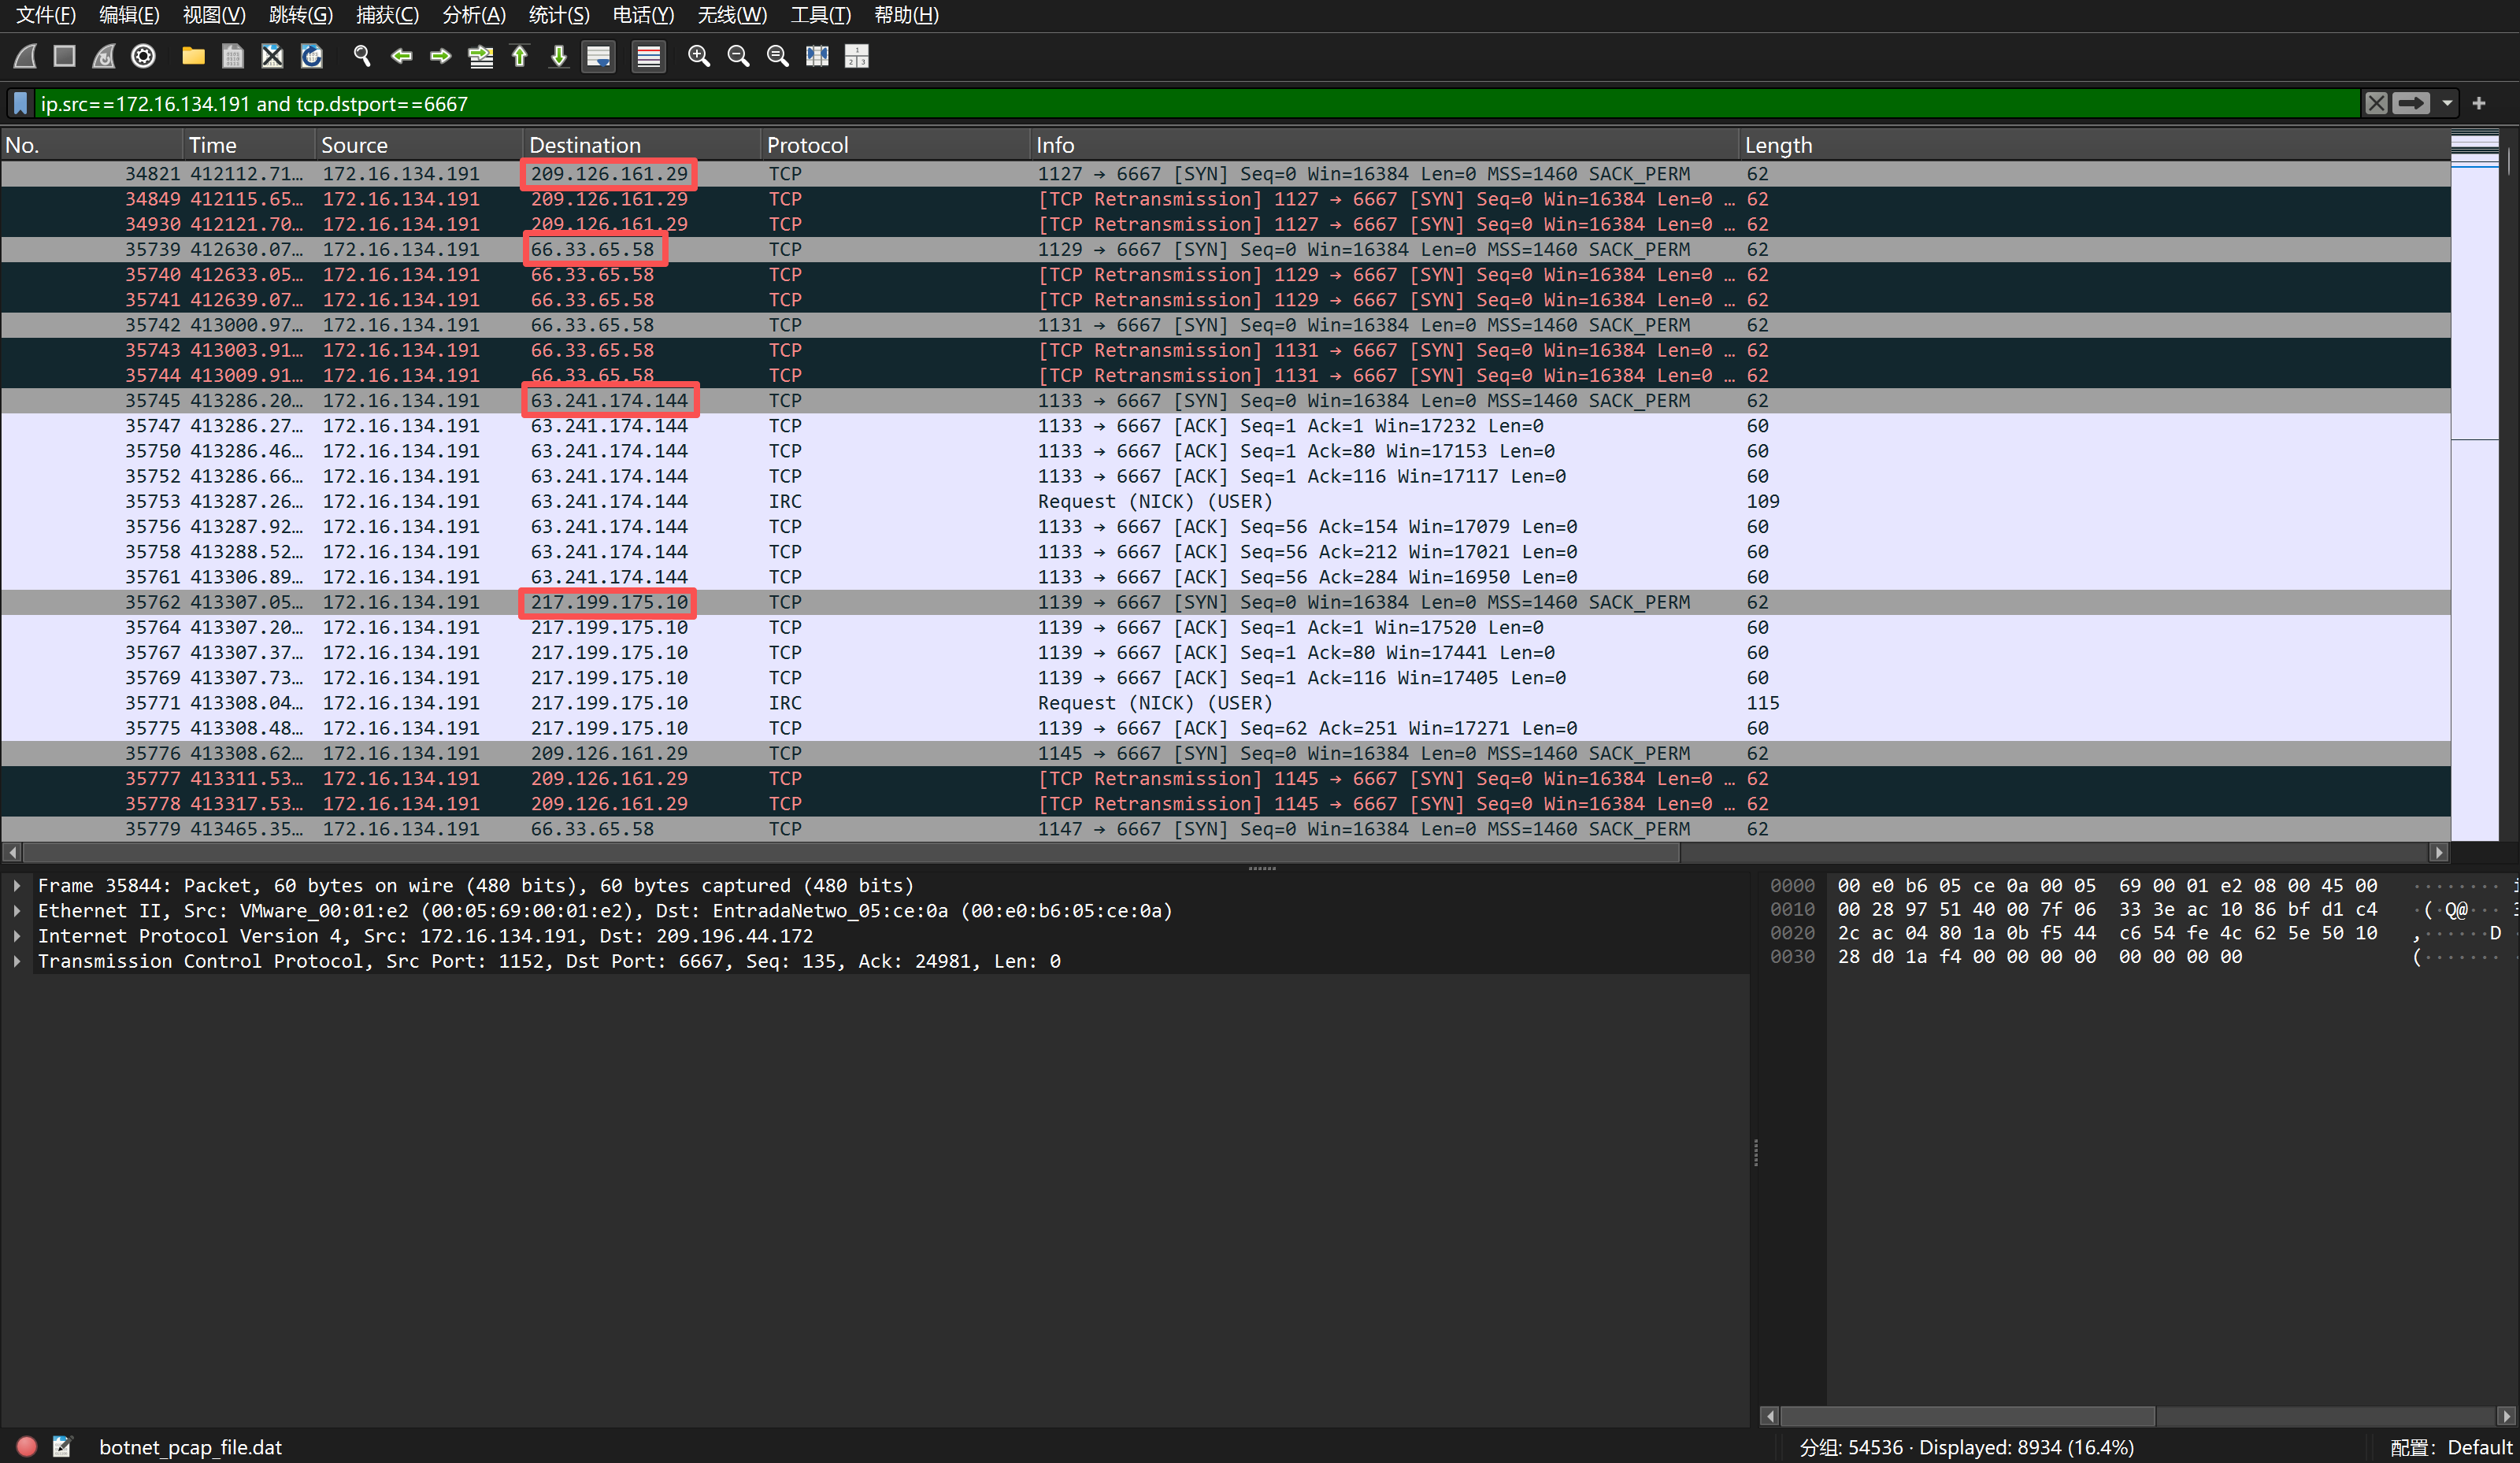Clear the display filter X button
This screenshot has height=1463, width=2520.
[x=2376, y=103]
